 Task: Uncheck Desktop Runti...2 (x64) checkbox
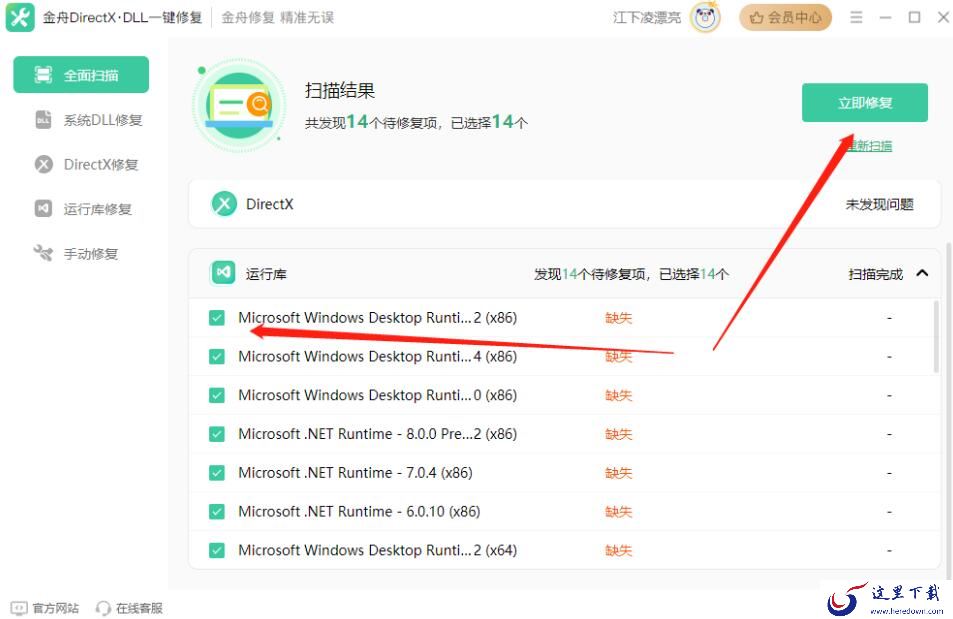[217, 550]
